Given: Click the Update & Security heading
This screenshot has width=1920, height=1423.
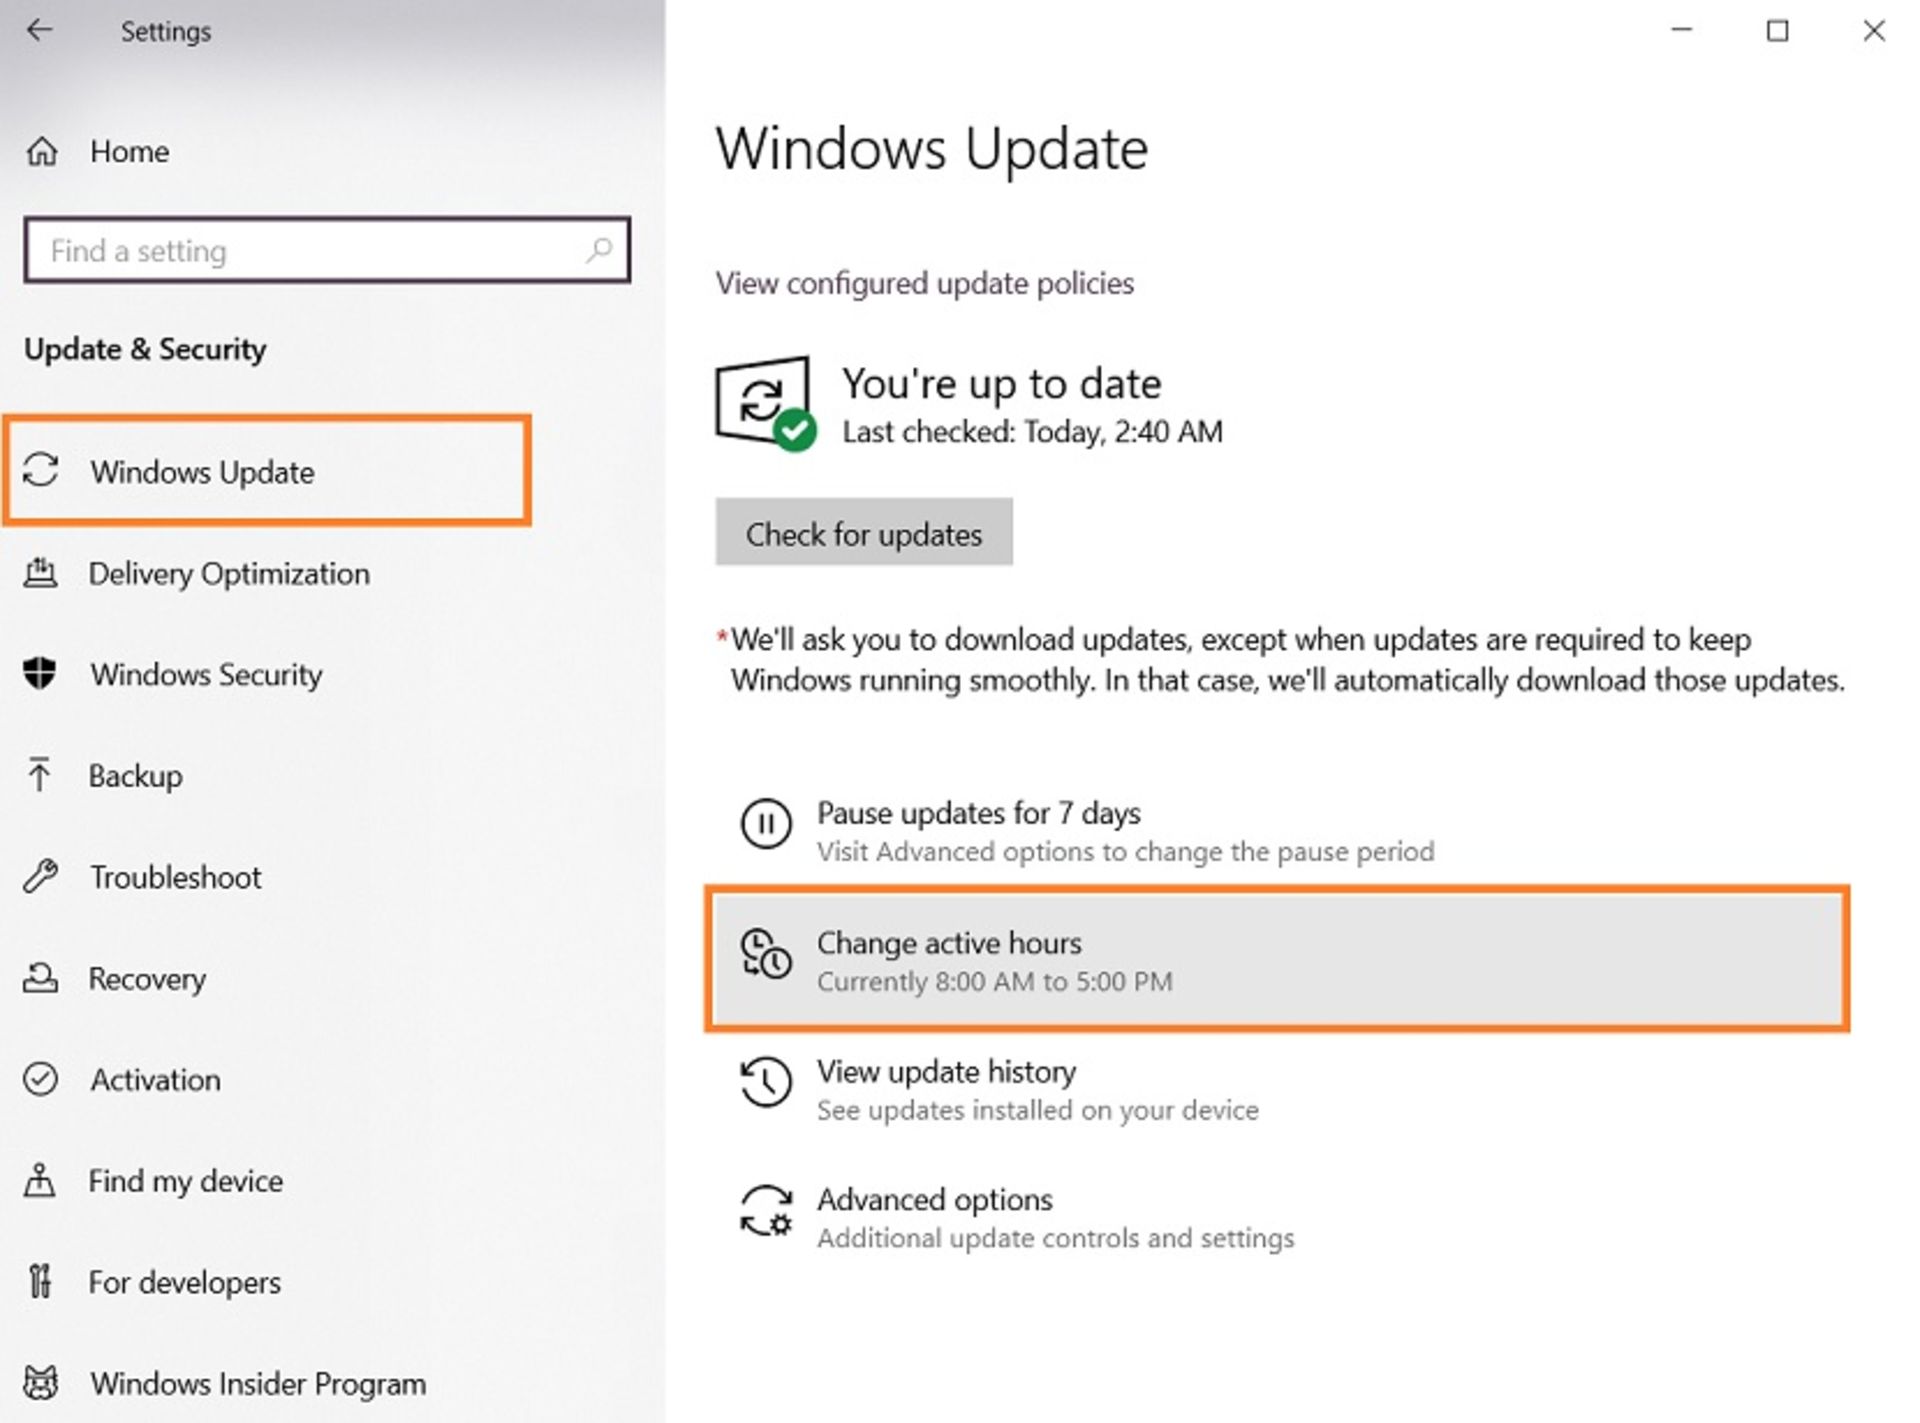Looking at the screenshot, I should (x=145, y=349).
